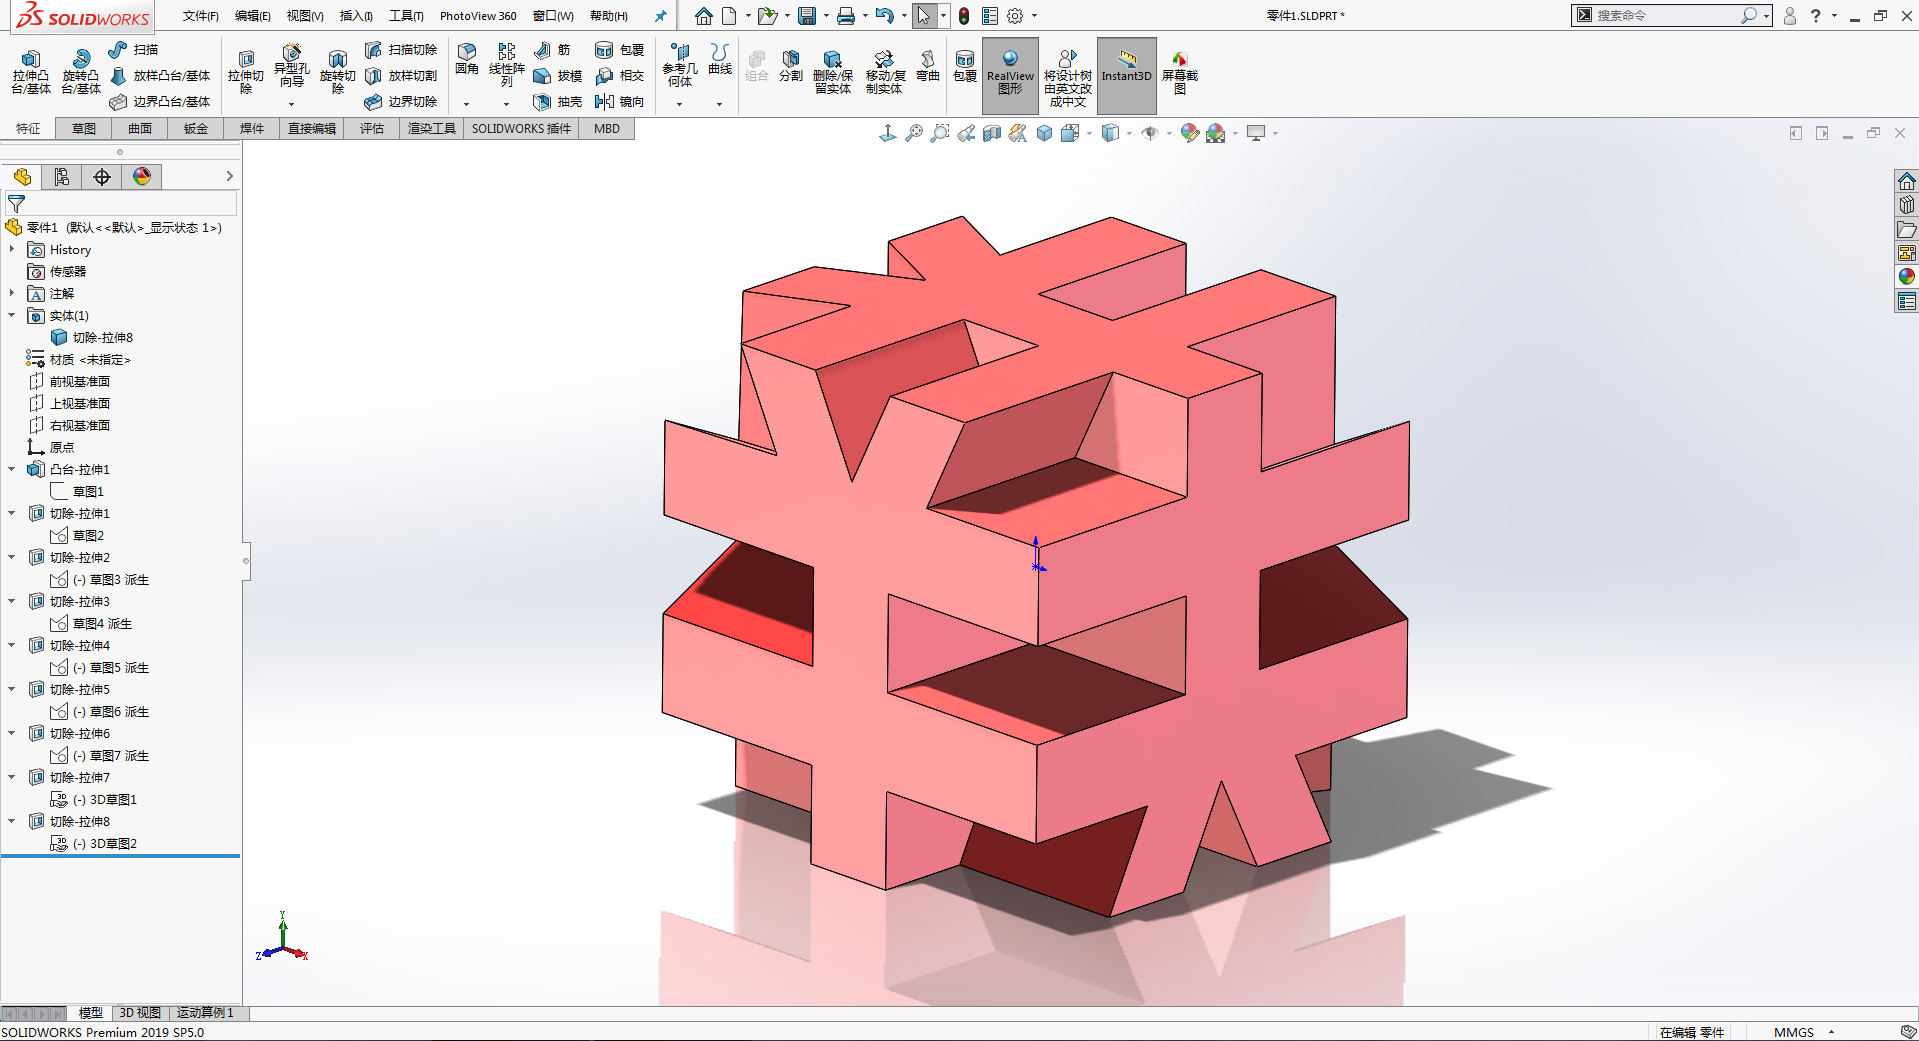Select the 分割 split tool

[x=791, y=66]
